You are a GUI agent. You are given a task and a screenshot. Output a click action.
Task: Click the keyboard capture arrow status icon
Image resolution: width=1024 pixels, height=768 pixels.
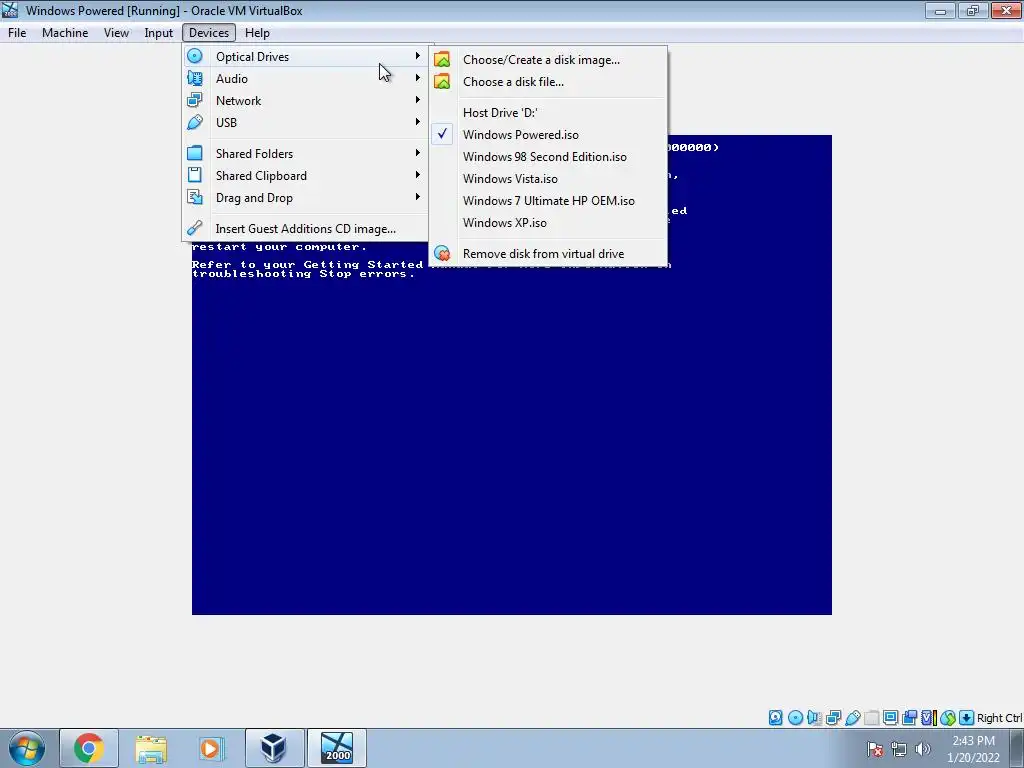pyautogui.click(x=967, y=718)
